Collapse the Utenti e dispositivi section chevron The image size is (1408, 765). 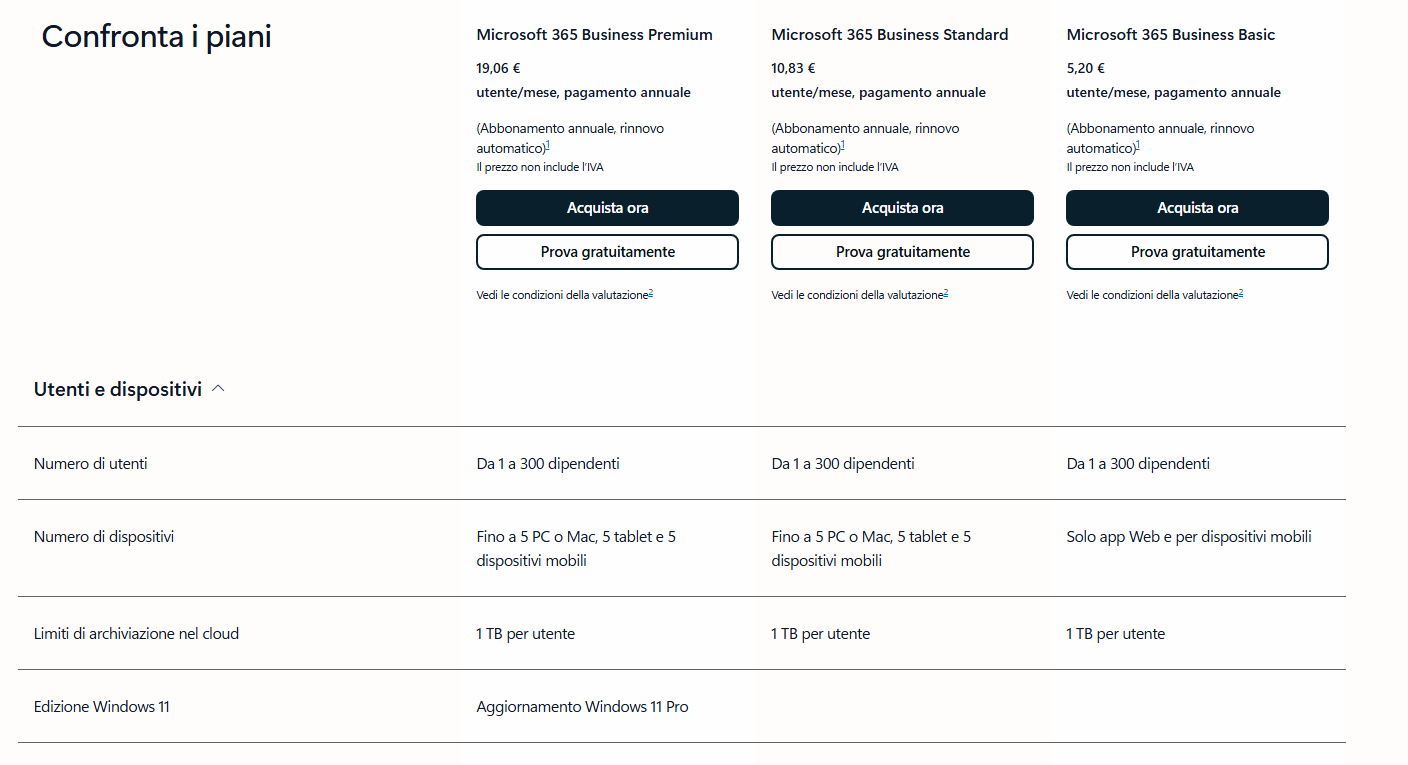tap(218, 389)
